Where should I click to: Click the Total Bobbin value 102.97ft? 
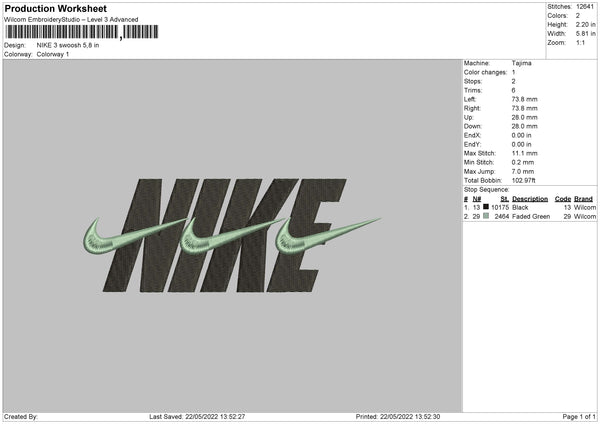pyautogui.click(x=523, y=181)
